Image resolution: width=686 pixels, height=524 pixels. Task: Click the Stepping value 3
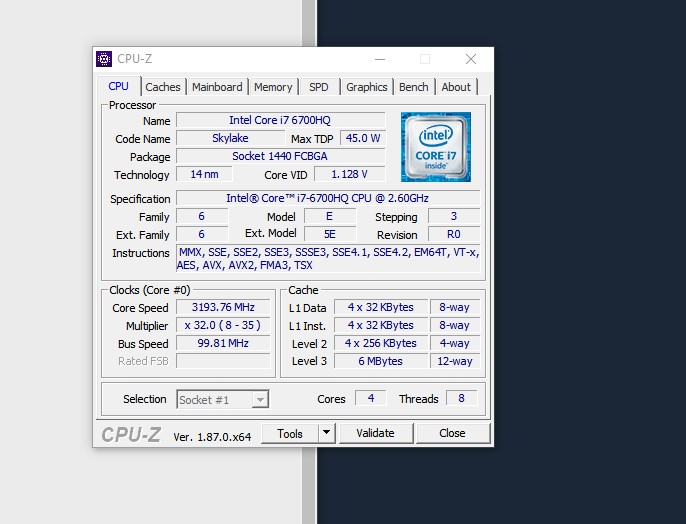pos(454,216)
